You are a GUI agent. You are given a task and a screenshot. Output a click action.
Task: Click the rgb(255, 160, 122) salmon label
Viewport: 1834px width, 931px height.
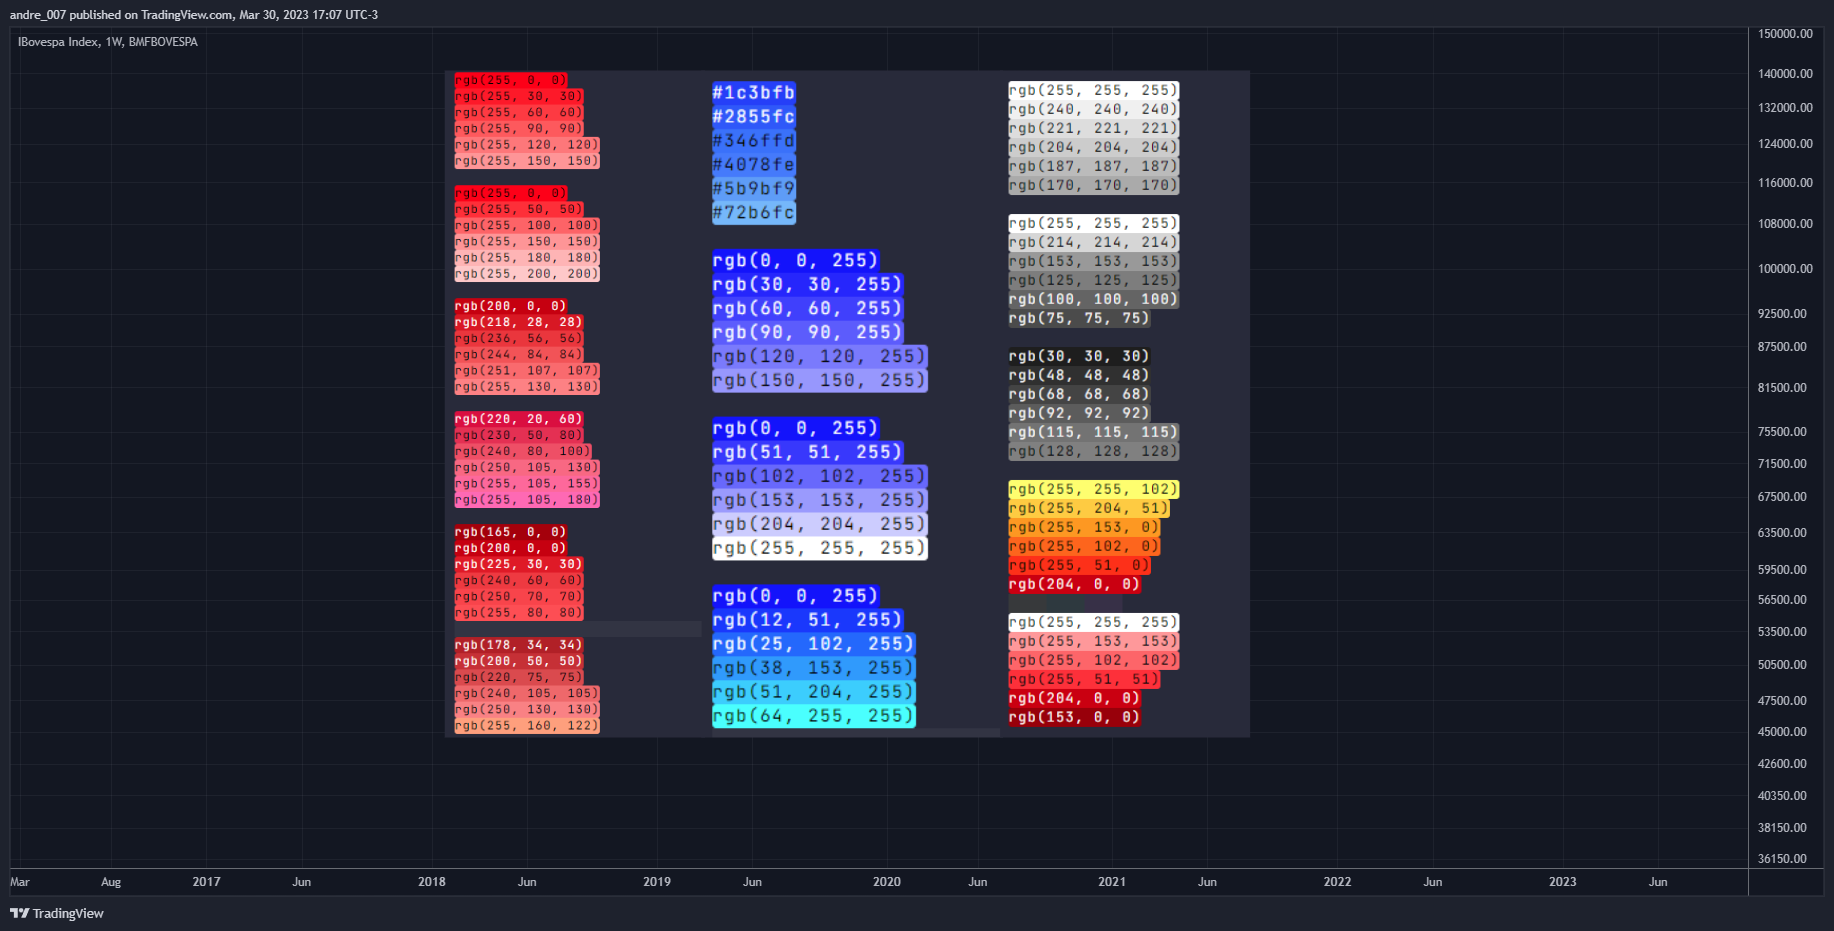[x=527, y=725]
